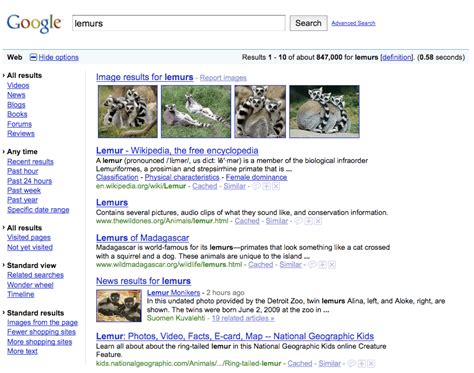Limit results to Past hour
The width and height of the screenshot is (474, 373).
[x=23, y=171]
